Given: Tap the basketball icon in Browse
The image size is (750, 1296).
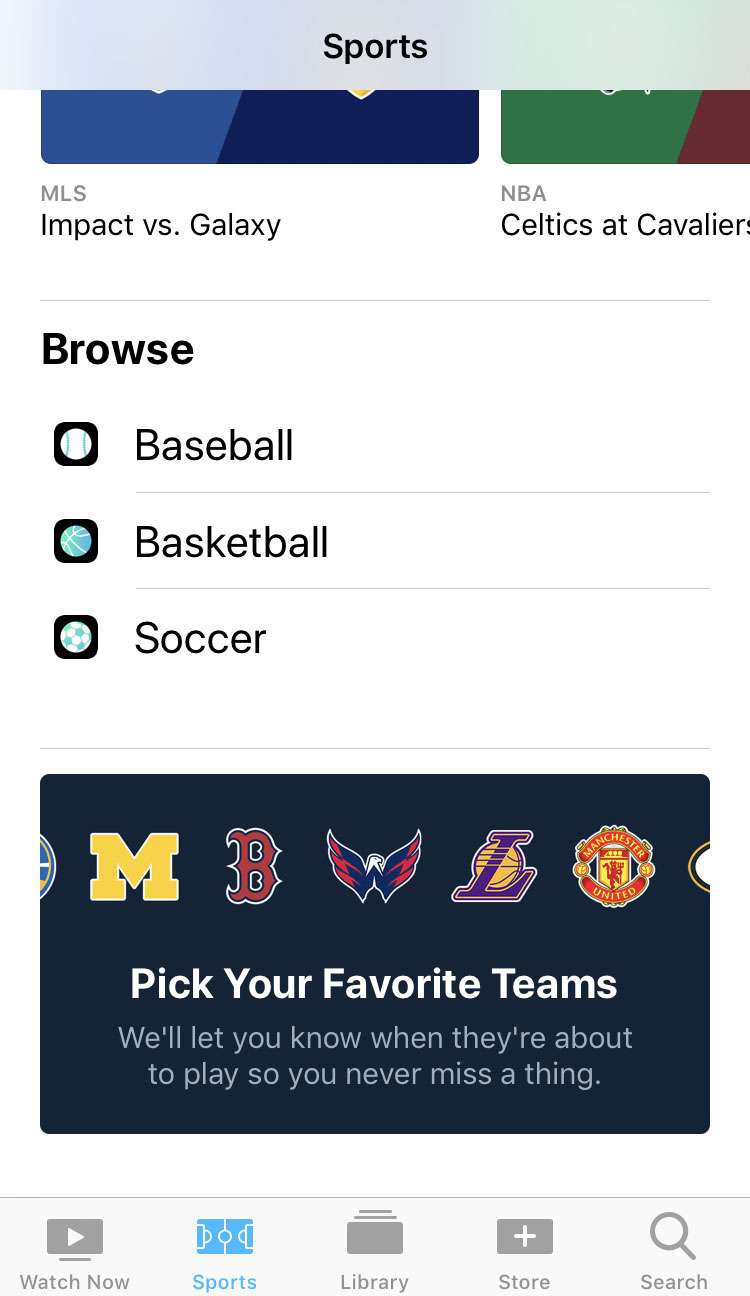Looking at the screenshot, I should point(76,541).
